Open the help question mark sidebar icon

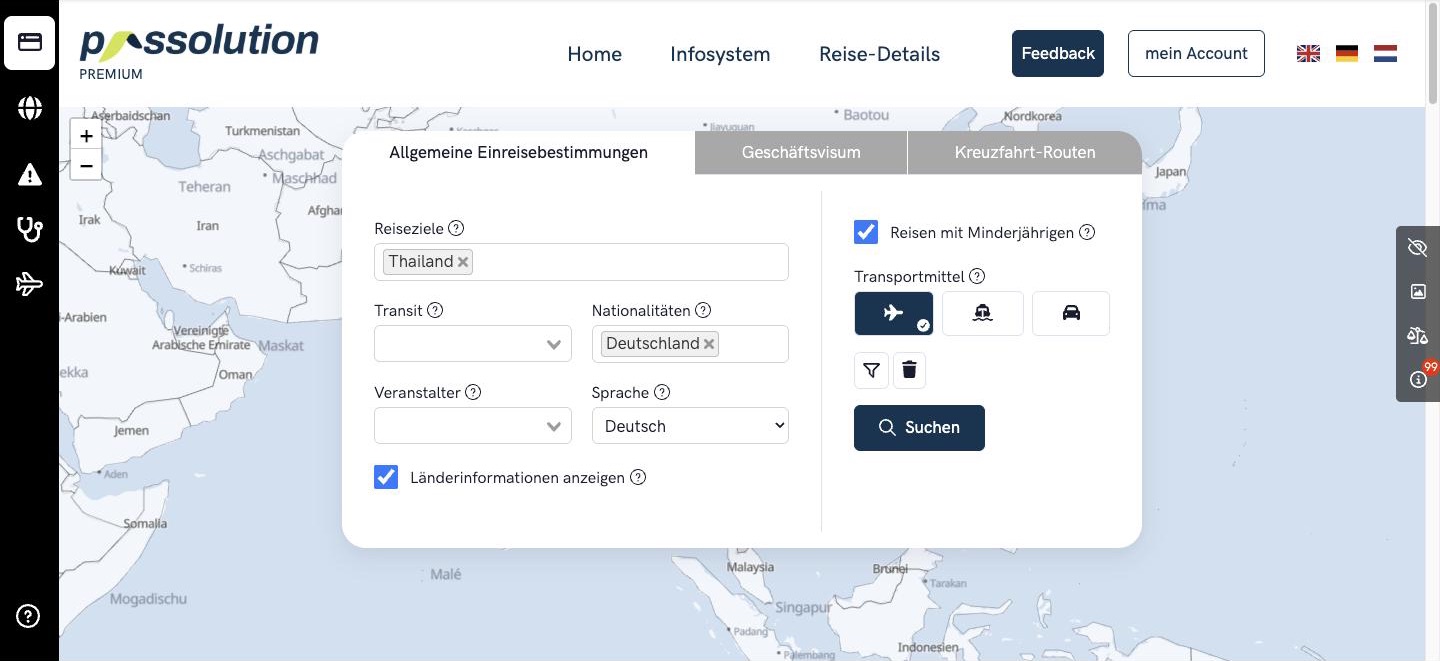coord(28,616)
